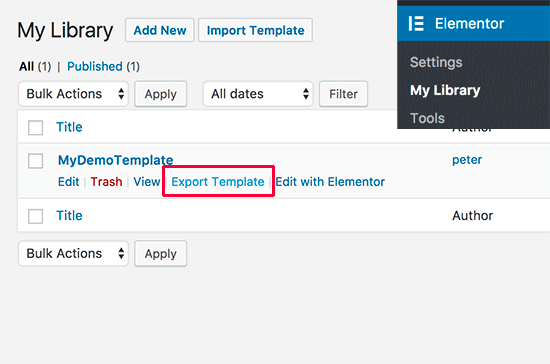The height and width of the screenshot is (364, 550).
Task: Open the Tools submenu item
Action: [427, 118]
